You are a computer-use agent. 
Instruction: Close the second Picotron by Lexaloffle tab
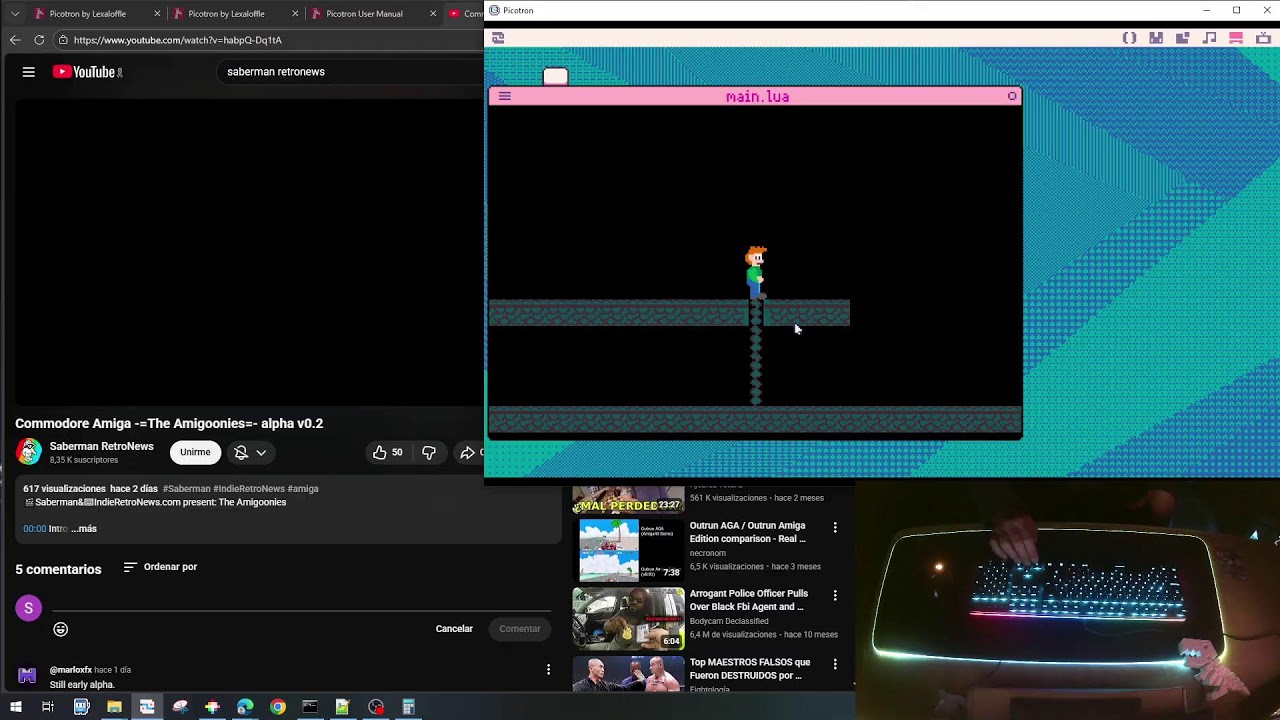[295, 14]
